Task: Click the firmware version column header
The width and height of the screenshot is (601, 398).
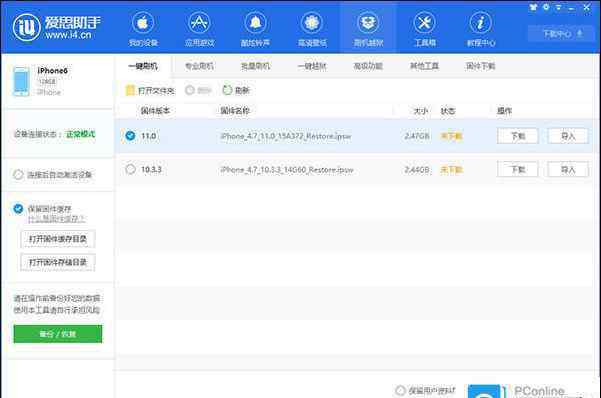Action: pyautogui.click(x=155, y=111)
